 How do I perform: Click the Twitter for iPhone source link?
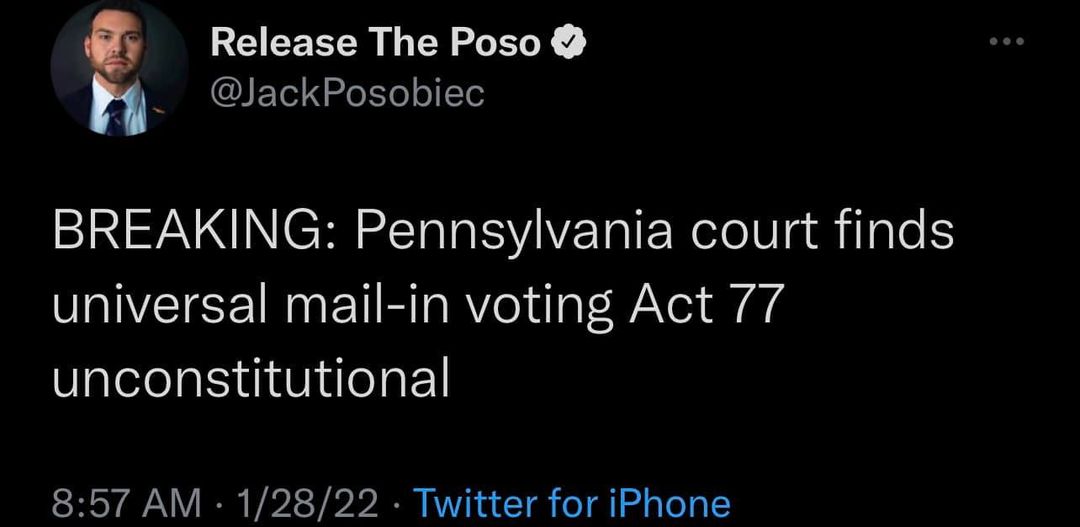pyautogui.click(x=572, y=502)
